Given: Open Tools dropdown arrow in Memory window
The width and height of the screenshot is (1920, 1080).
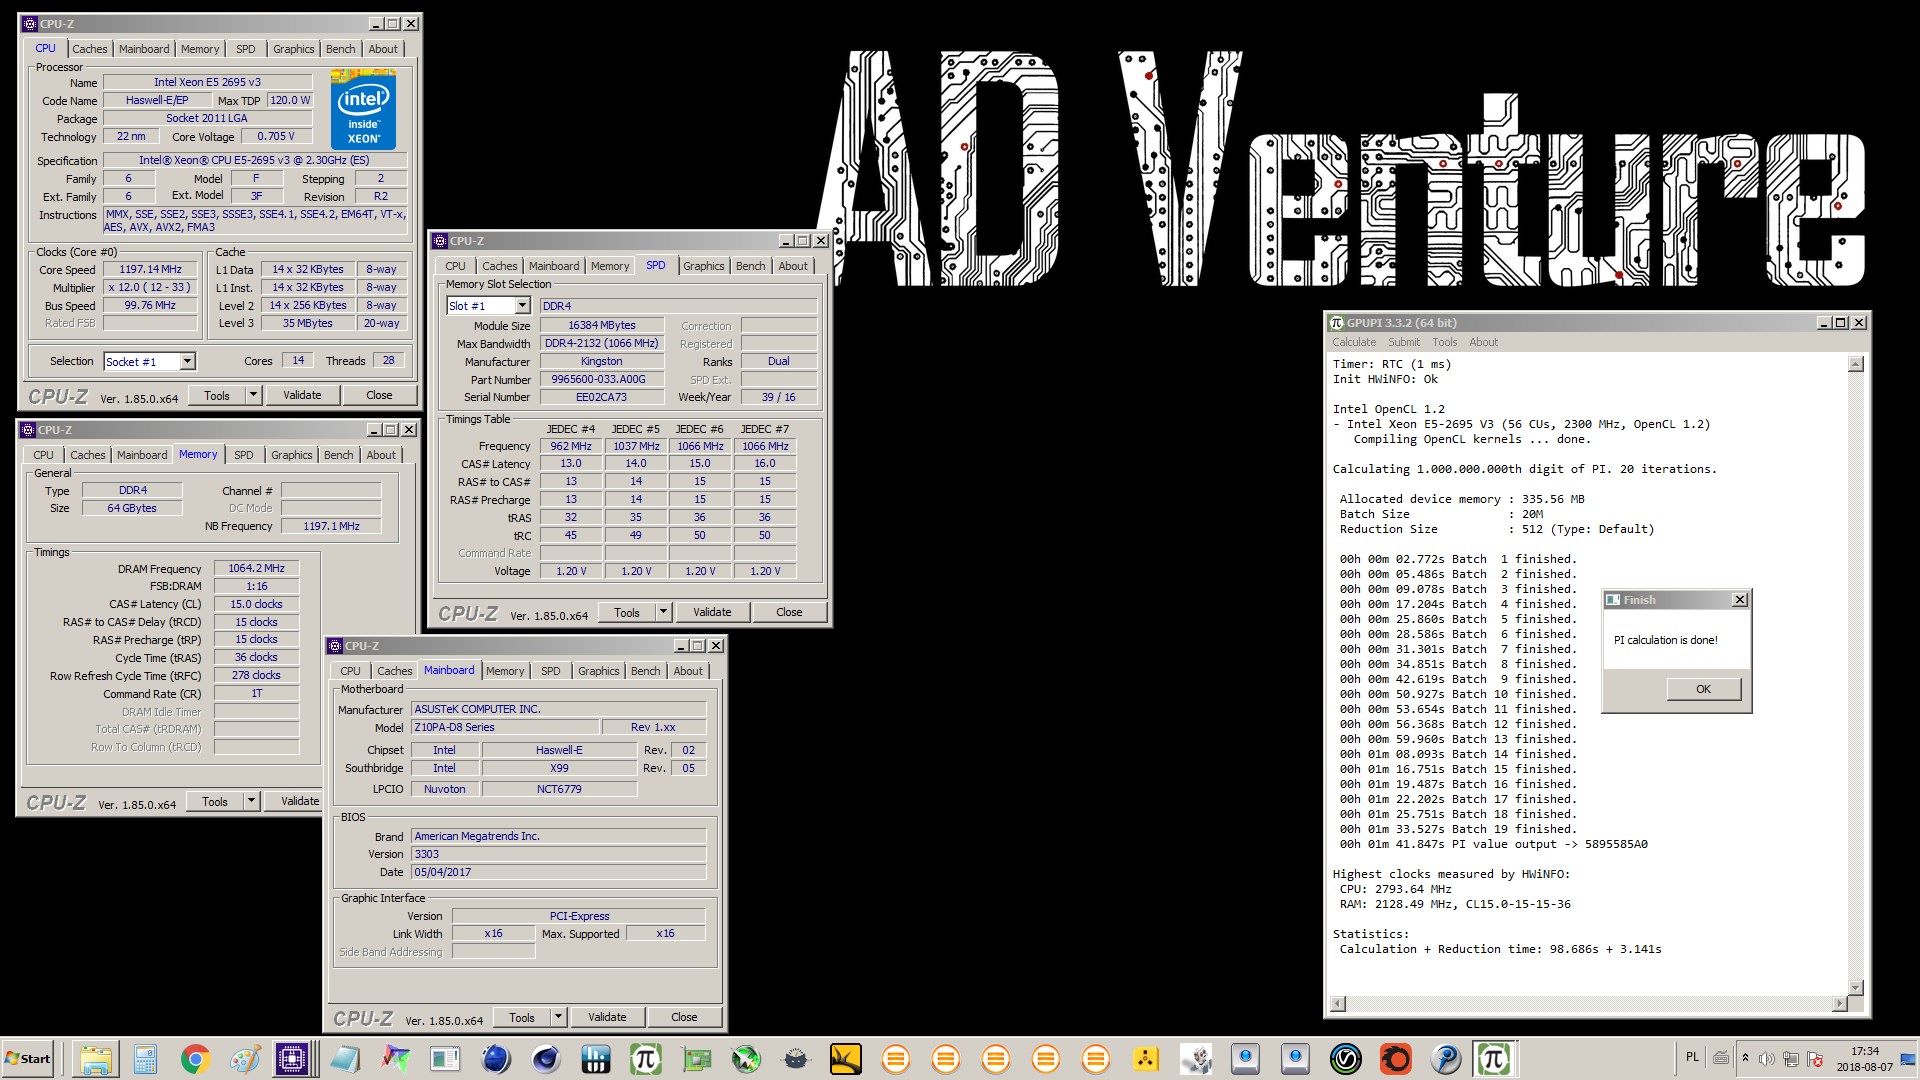Looking at the screenshot, I should coord(251,801).
